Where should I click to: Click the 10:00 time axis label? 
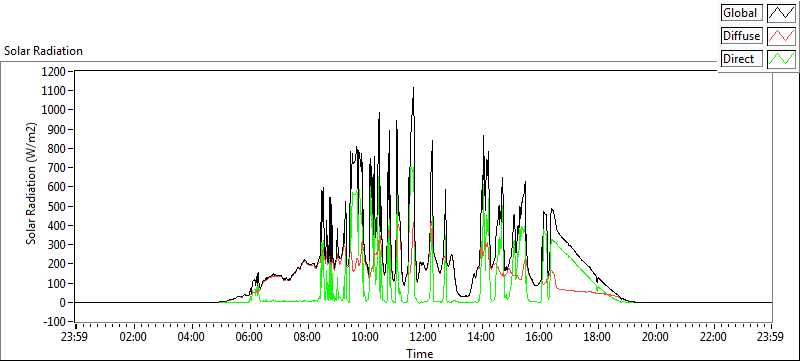pos(365,337)
